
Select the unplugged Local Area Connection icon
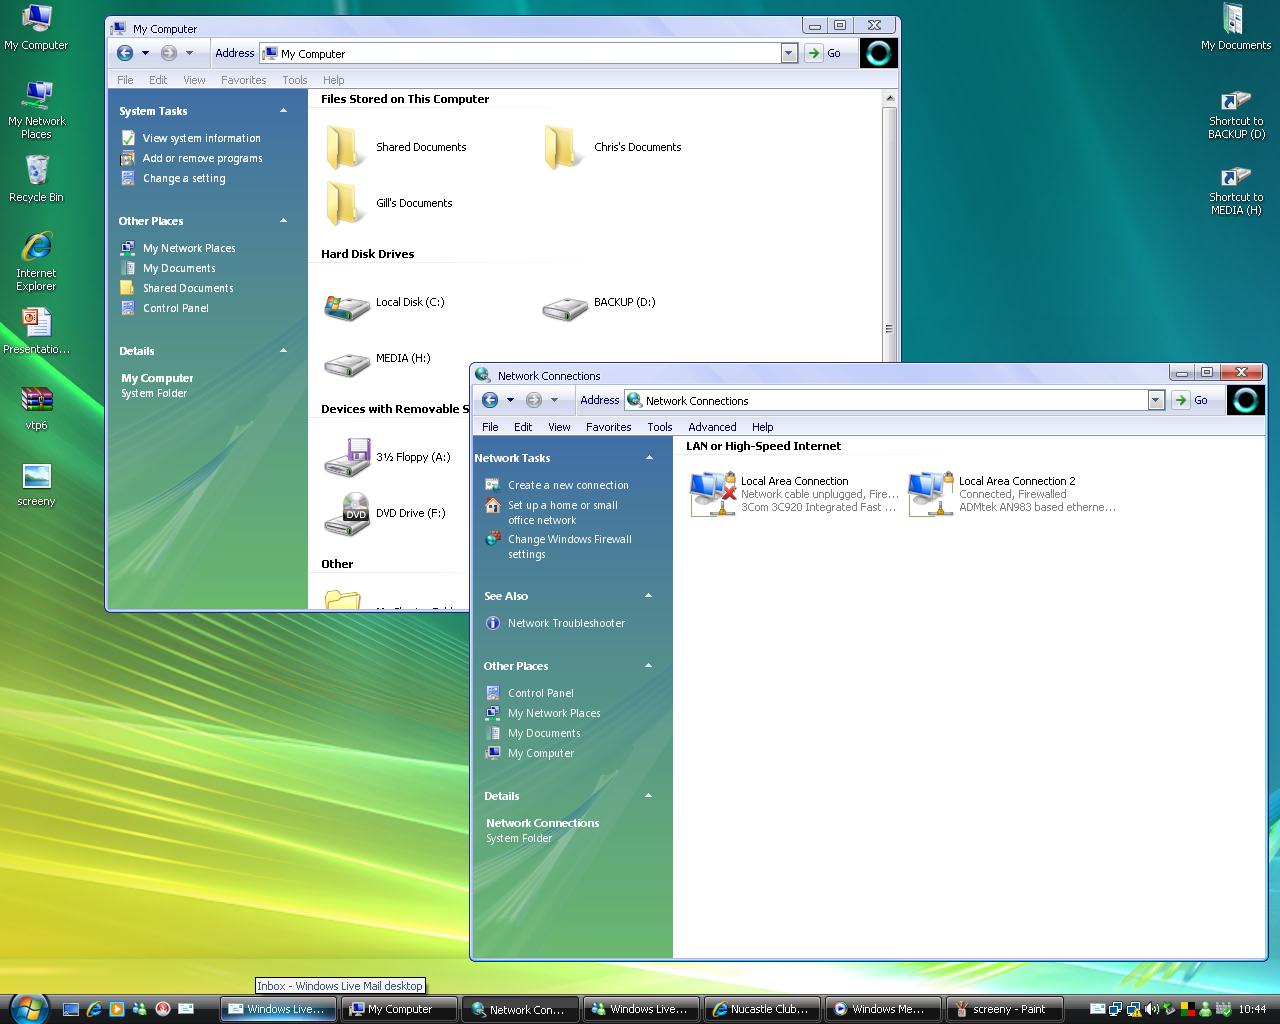pyautogui.click(x=713, y=494)
